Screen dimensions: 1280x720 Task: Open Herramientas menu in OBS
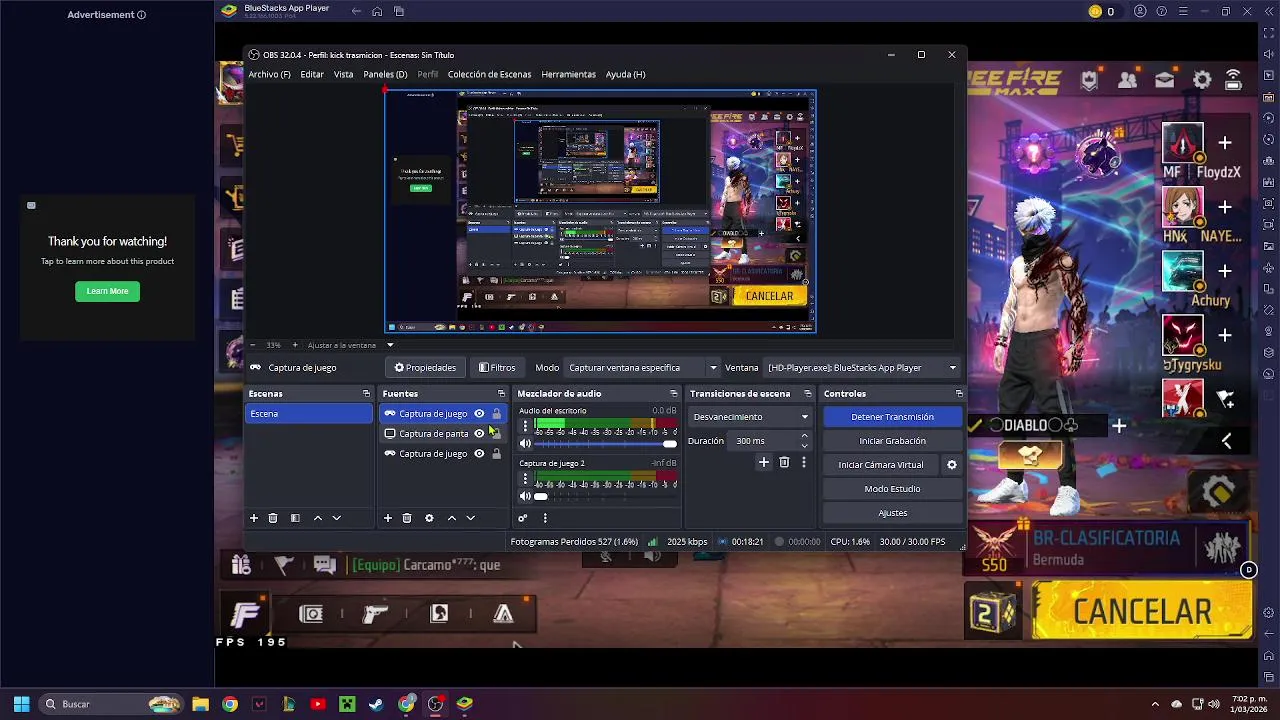click(x=568, y=74)
